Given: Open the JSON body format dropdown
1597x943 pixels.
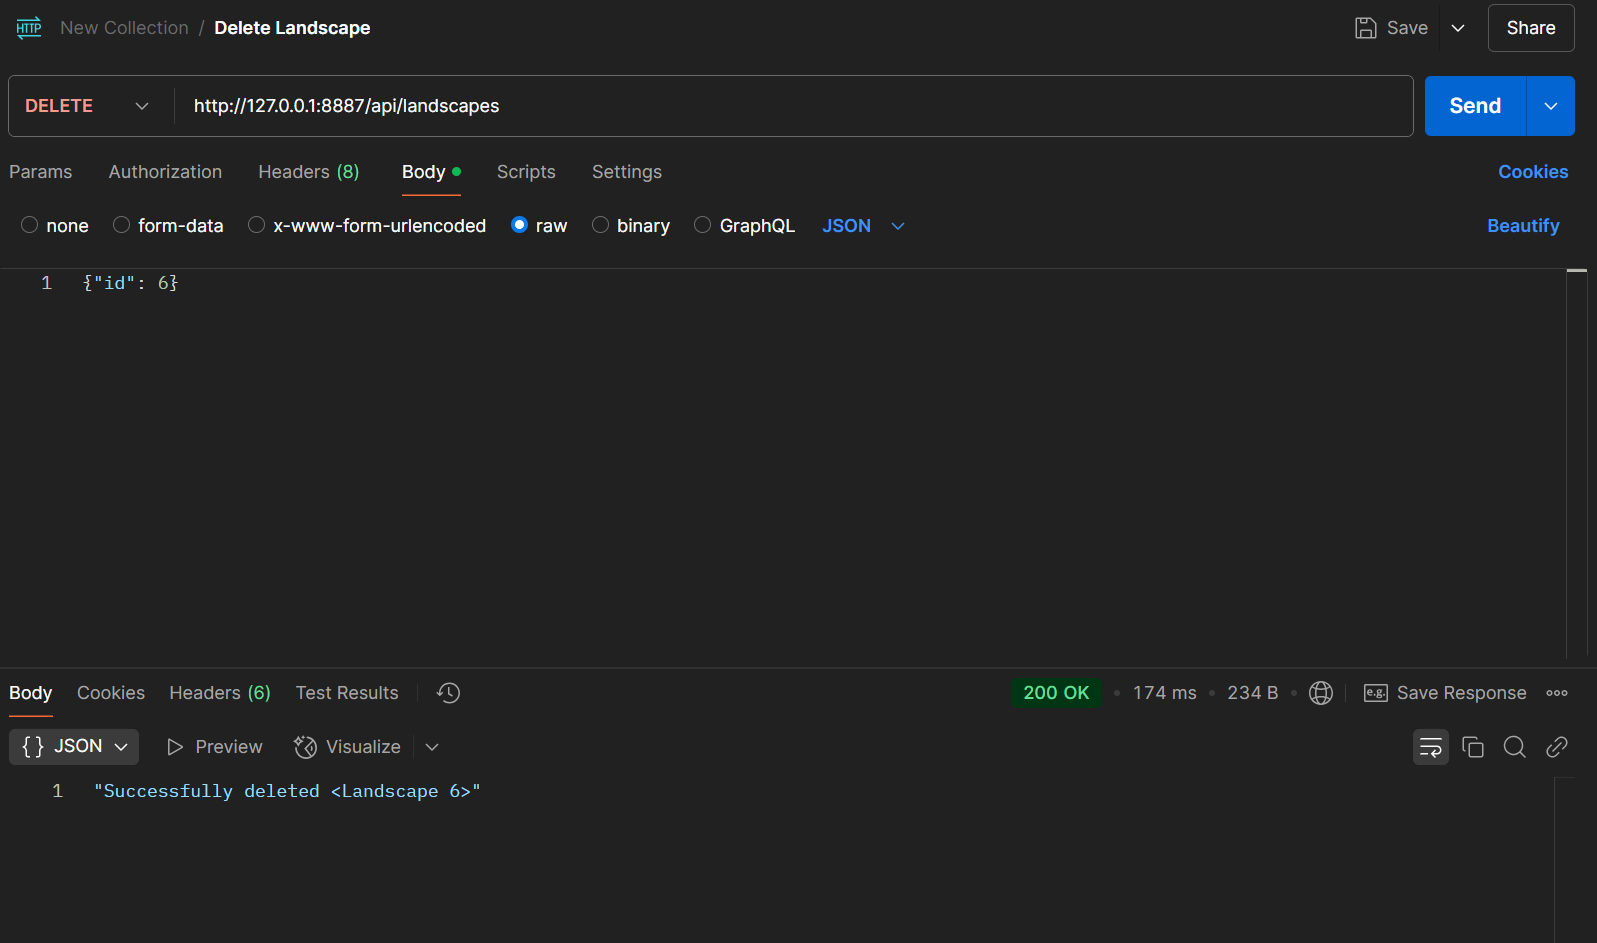Looking at the screenshot, I should (864, 226).
